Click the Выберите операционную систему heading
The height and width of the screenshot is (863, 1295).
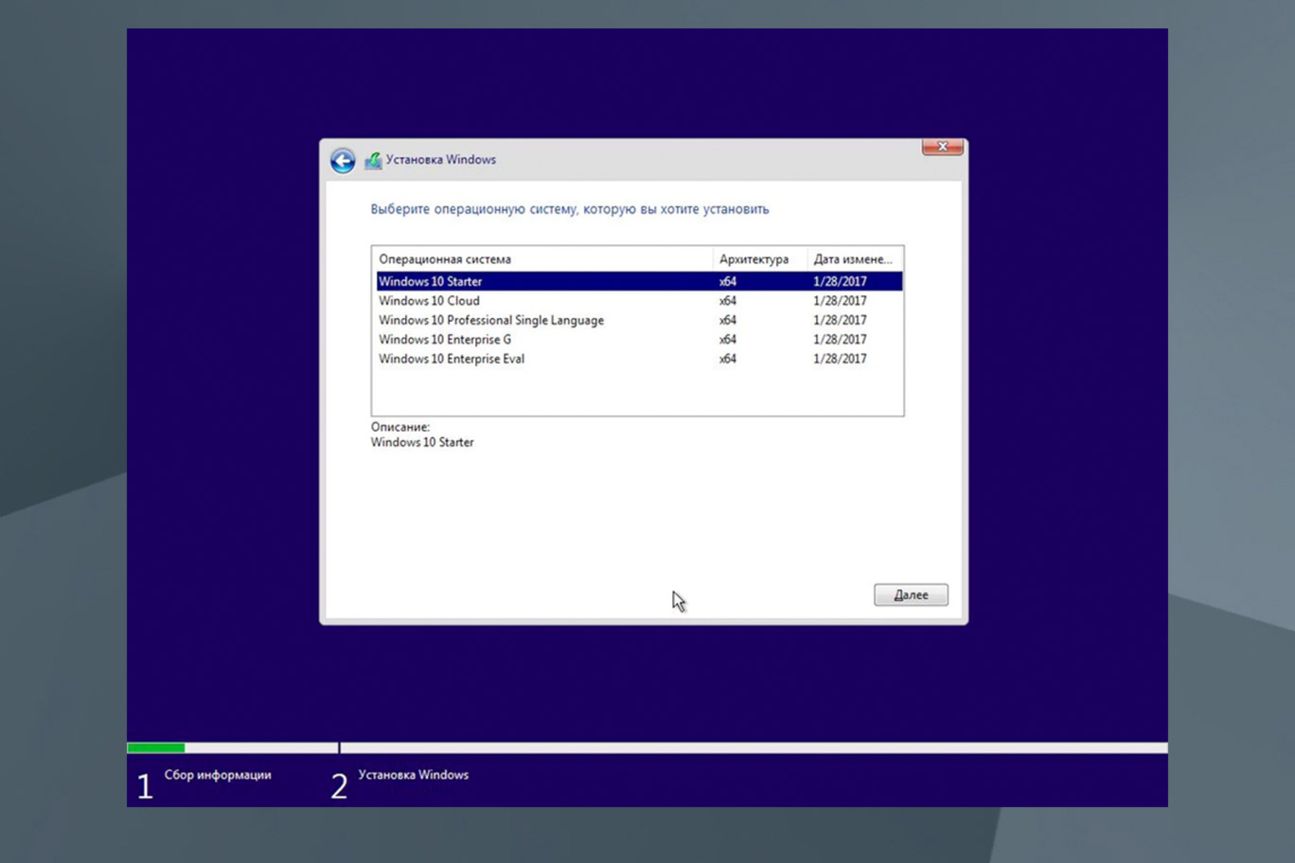pyautogui.click(x=570, y=210)
